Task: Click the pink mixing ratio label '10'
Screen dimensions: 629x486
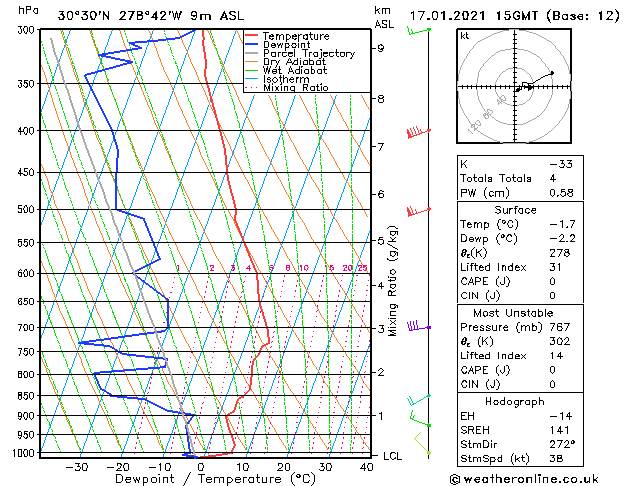Action: point(304,268)
